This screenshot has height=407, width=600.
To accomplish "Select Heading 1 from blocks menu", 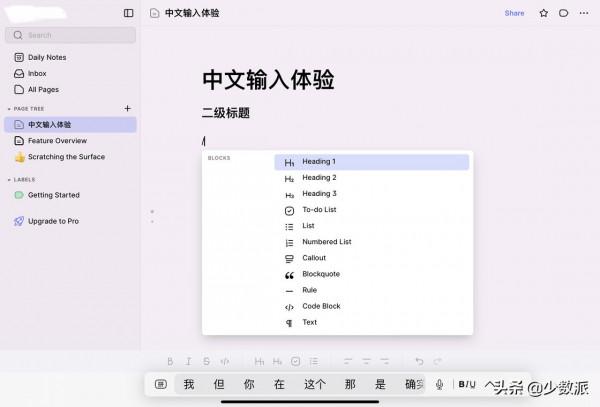I will point(372,162).
